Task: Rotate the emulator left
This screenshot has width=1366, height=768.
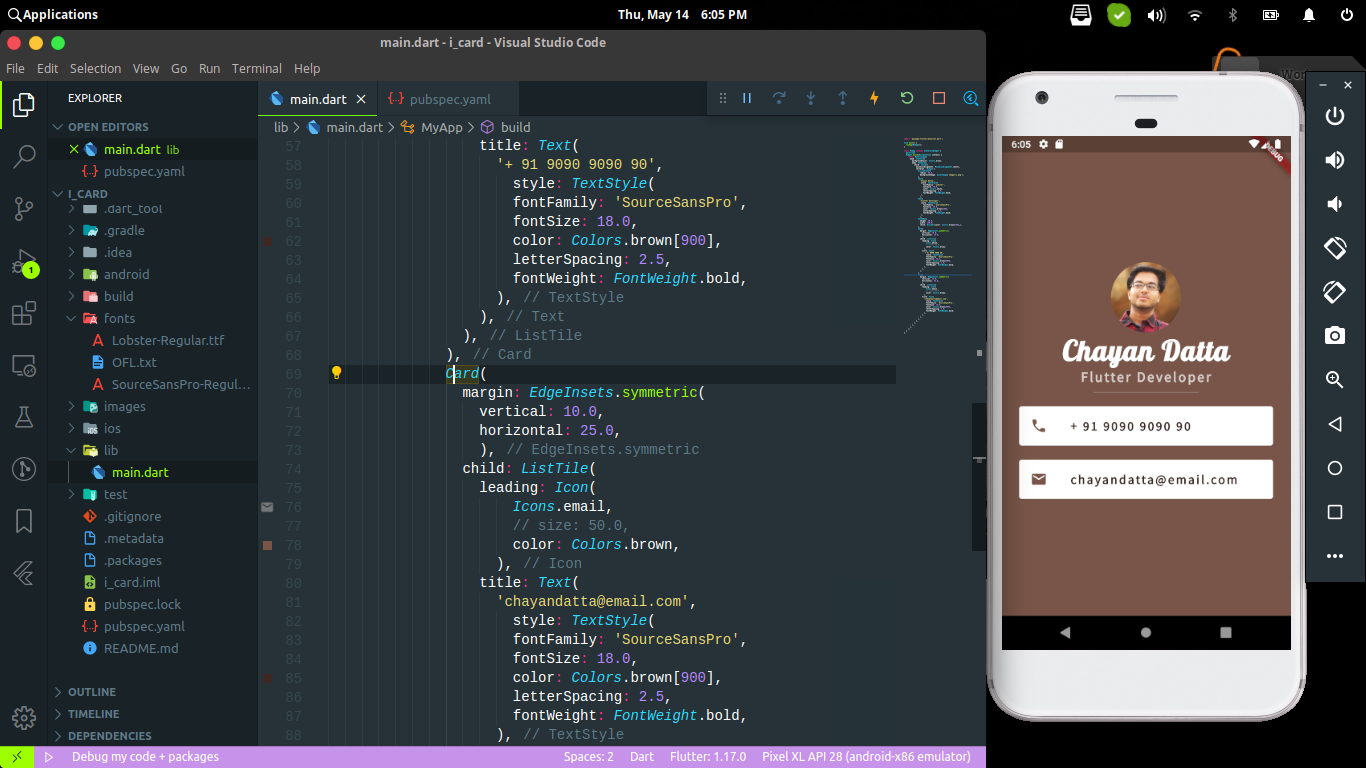Action: pyautogui.click(x=1335, y=247)
